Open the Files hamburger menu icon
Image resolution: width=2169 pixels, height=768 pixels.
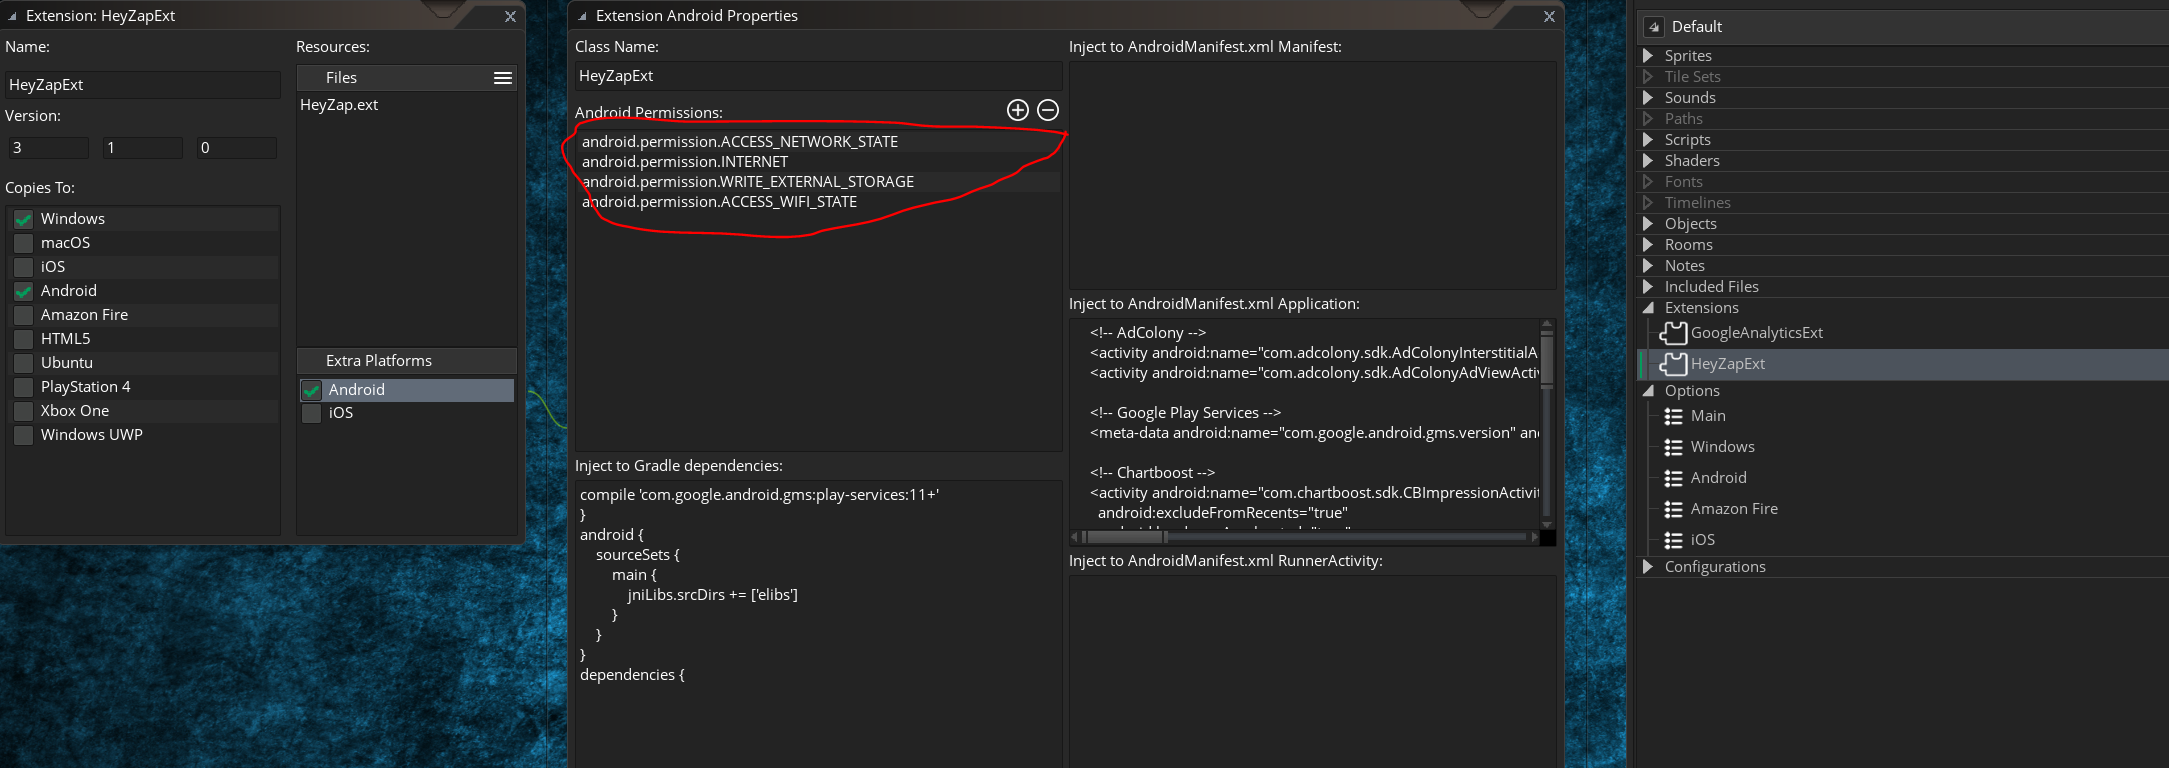tap(503, 78)
